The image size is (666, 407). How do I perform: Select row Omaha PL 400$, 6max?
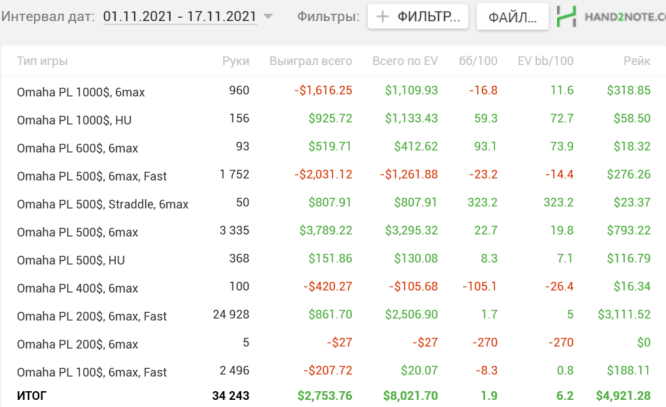(333, 287)
